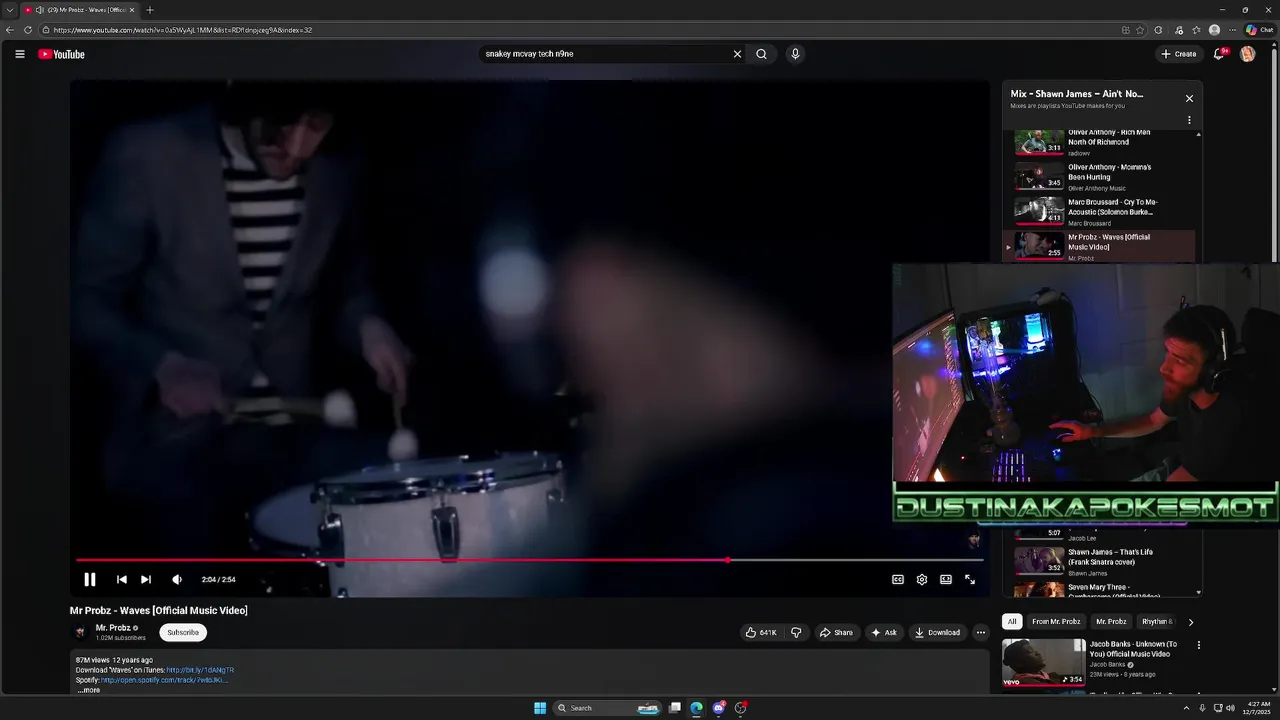Play Oliver Anthony Momma's Been Hurting
This screenshot has height=720, width=1280.
pyautogui.click(x=1100, y=177)
